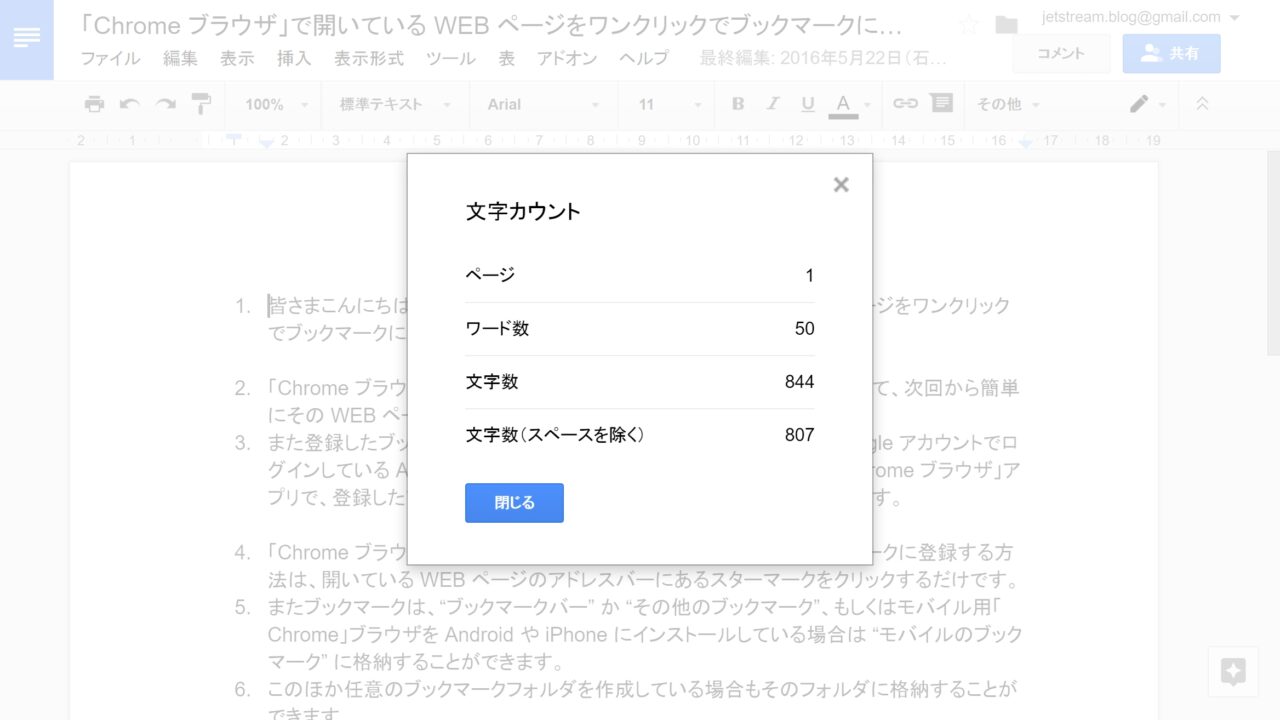Click the 共有 share button
The width and height of the screenshot is (1280, 720).
(1171, 54)
